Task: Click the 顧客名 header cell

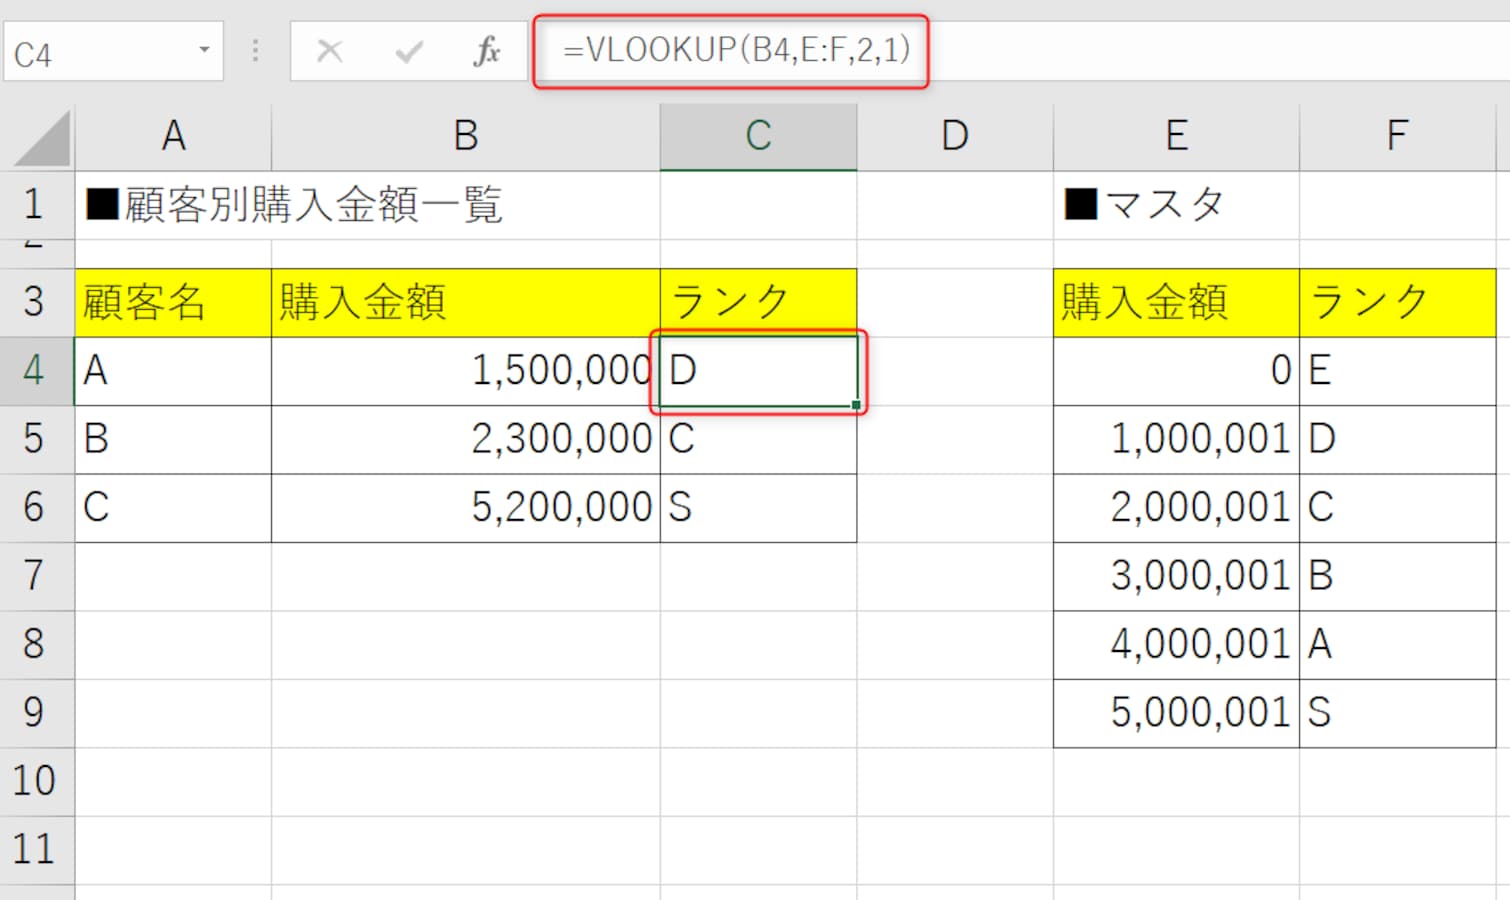Action: coord(173,302)
